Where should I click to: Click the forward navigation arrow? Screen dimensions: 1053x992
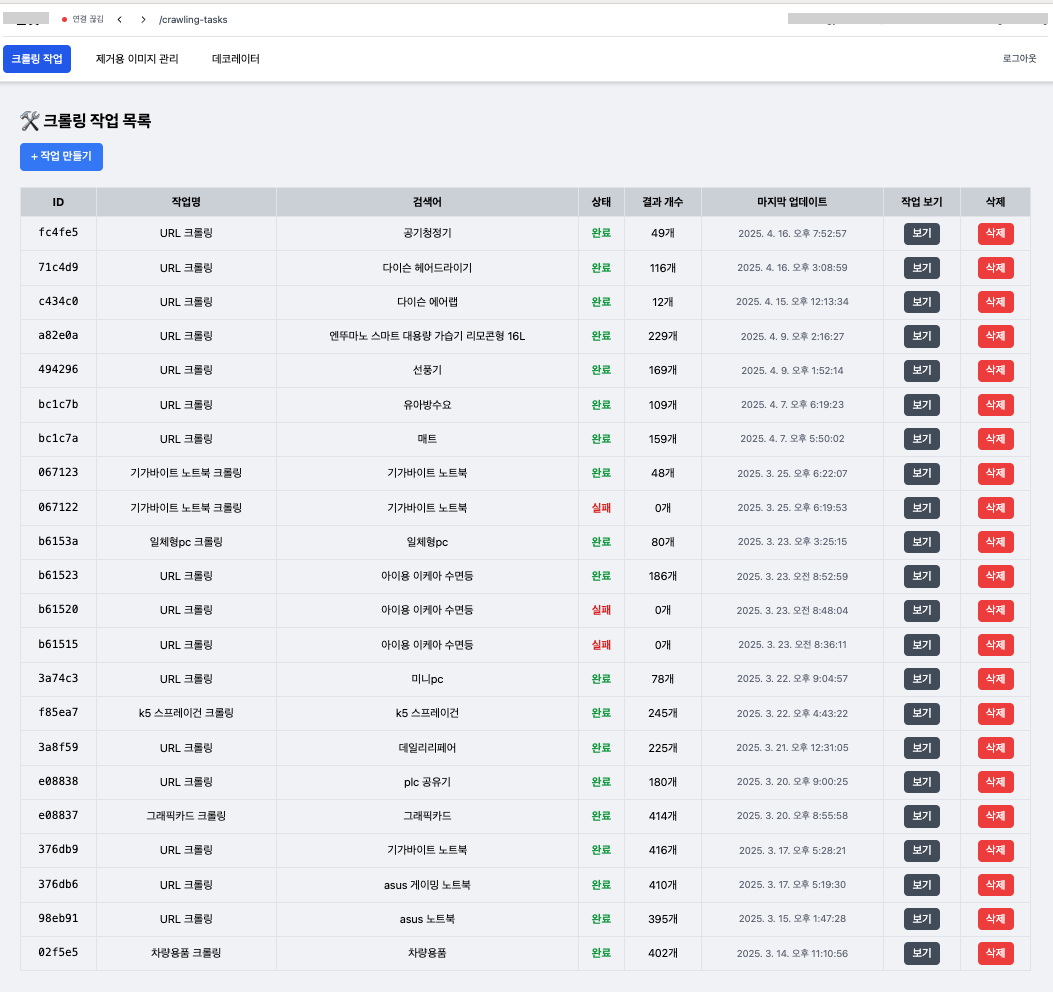coord(143,19)
